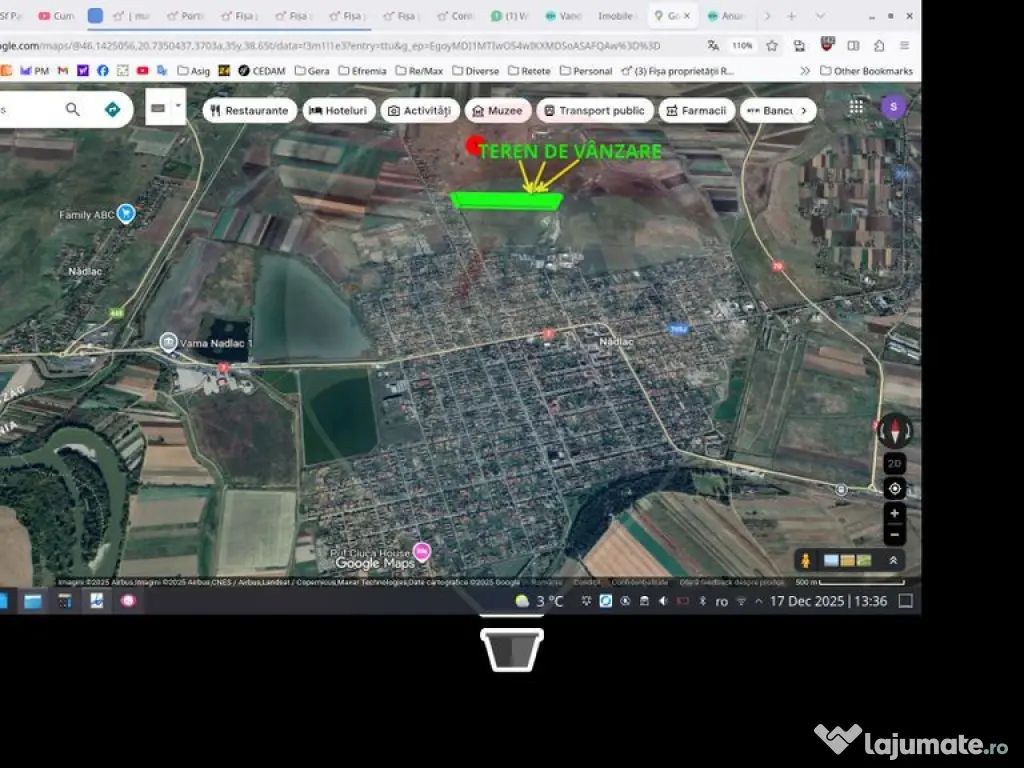The image size is (1024, 768).
Task: Toggle the Muzee category filter
Action: pyautogui.click(x=497, y=111)
